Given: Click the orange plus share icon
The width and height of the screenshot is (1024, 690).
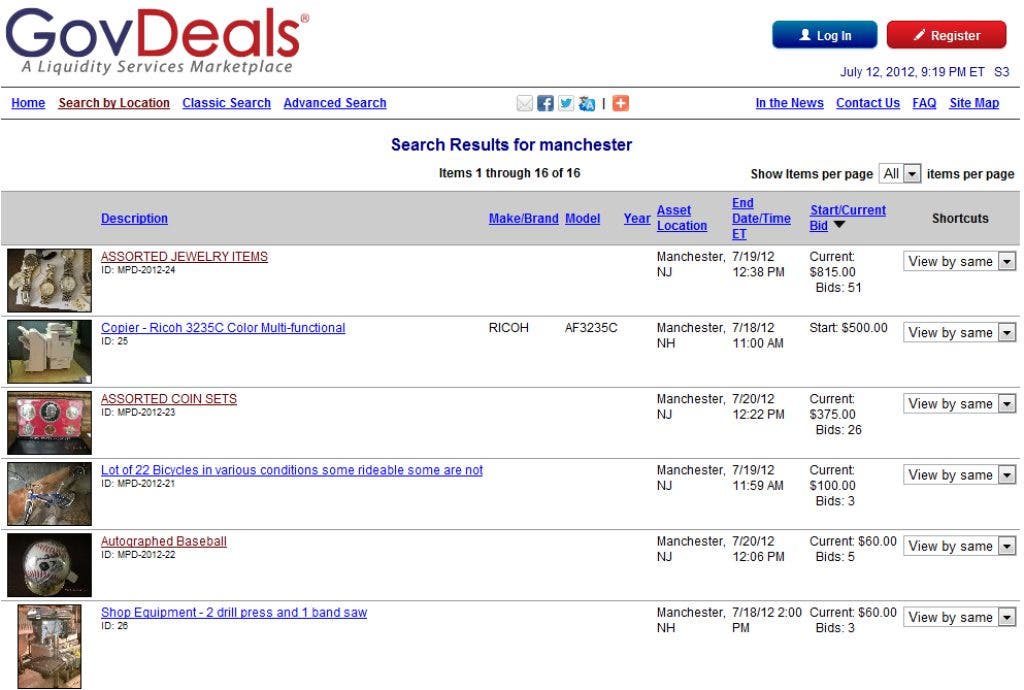Looking at the screenshot, I should pyautogui.click(x=621, y=103).
